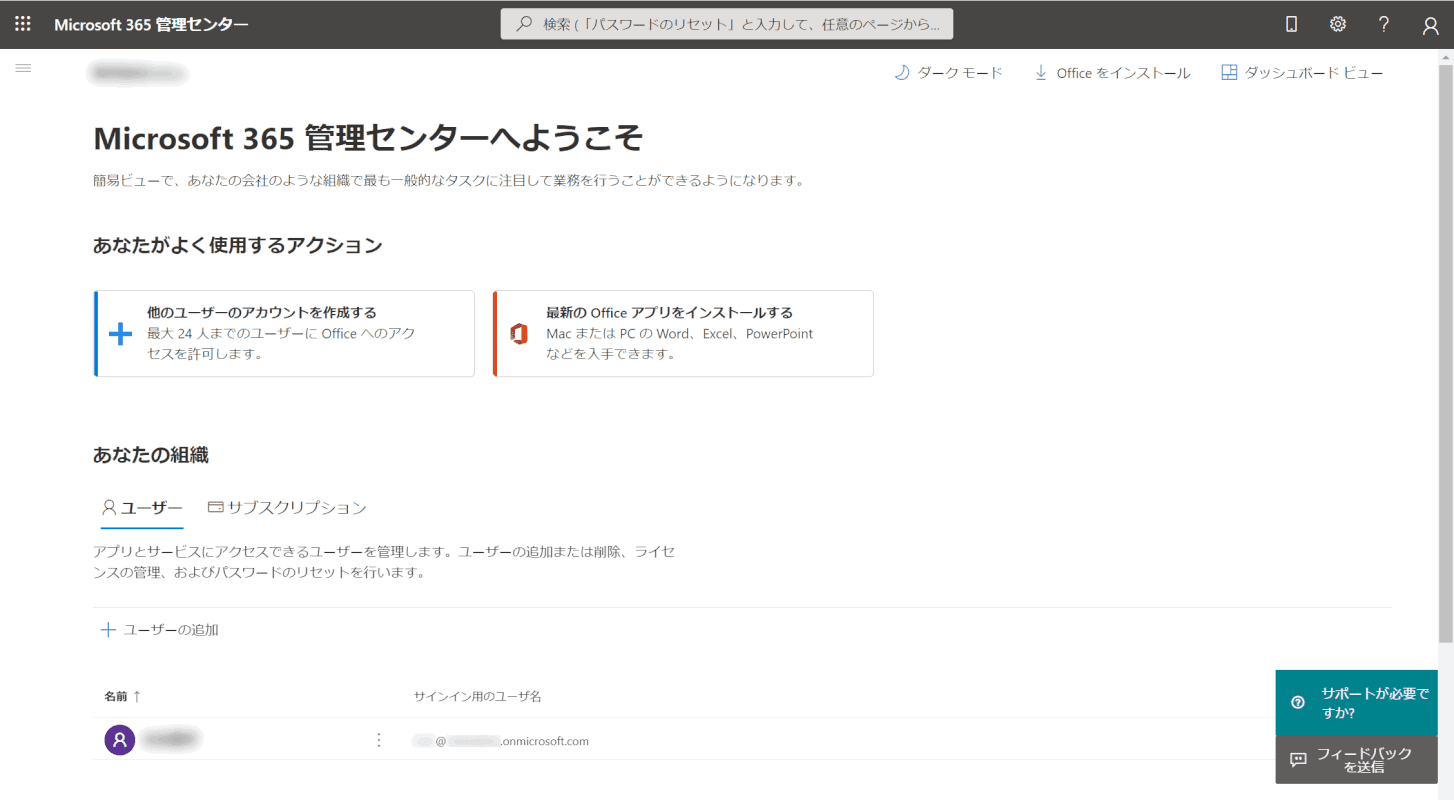
Task: Click the dashboard layout icon
Action: 1230,73
